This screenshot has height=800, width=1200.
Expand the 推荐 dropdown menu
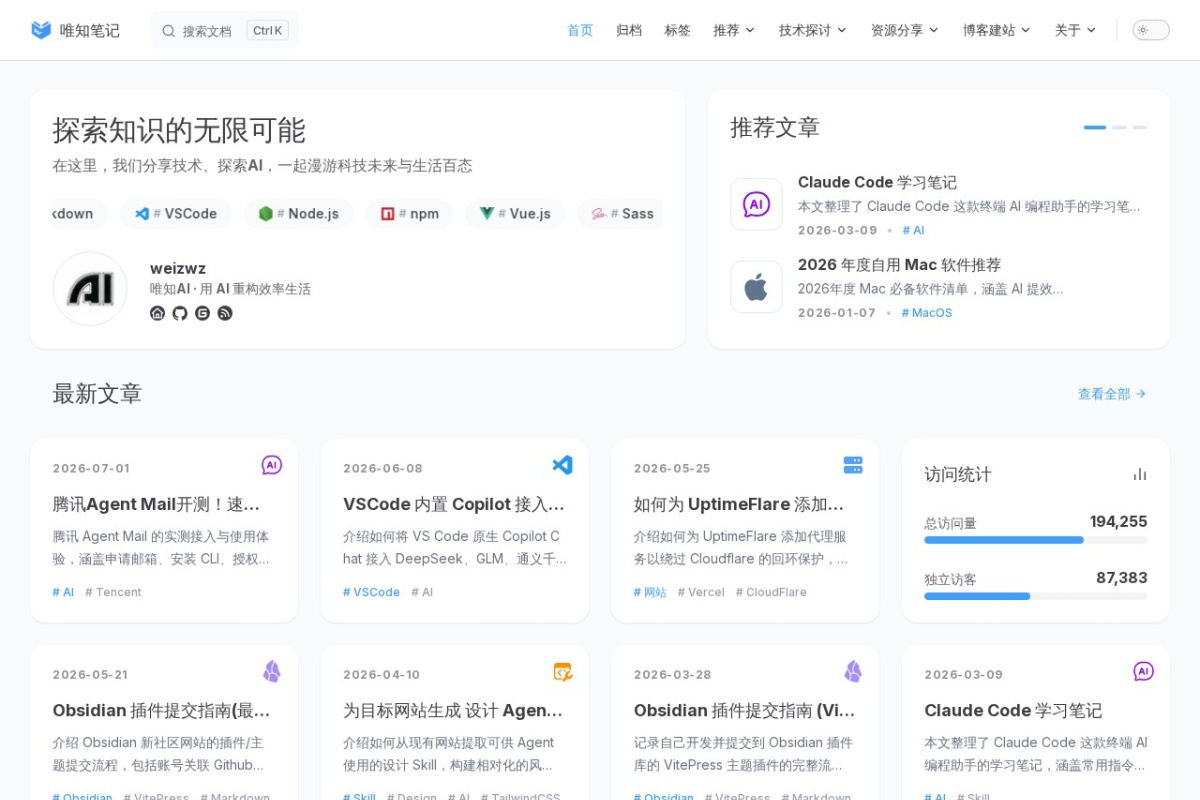[x=734, y=30]
